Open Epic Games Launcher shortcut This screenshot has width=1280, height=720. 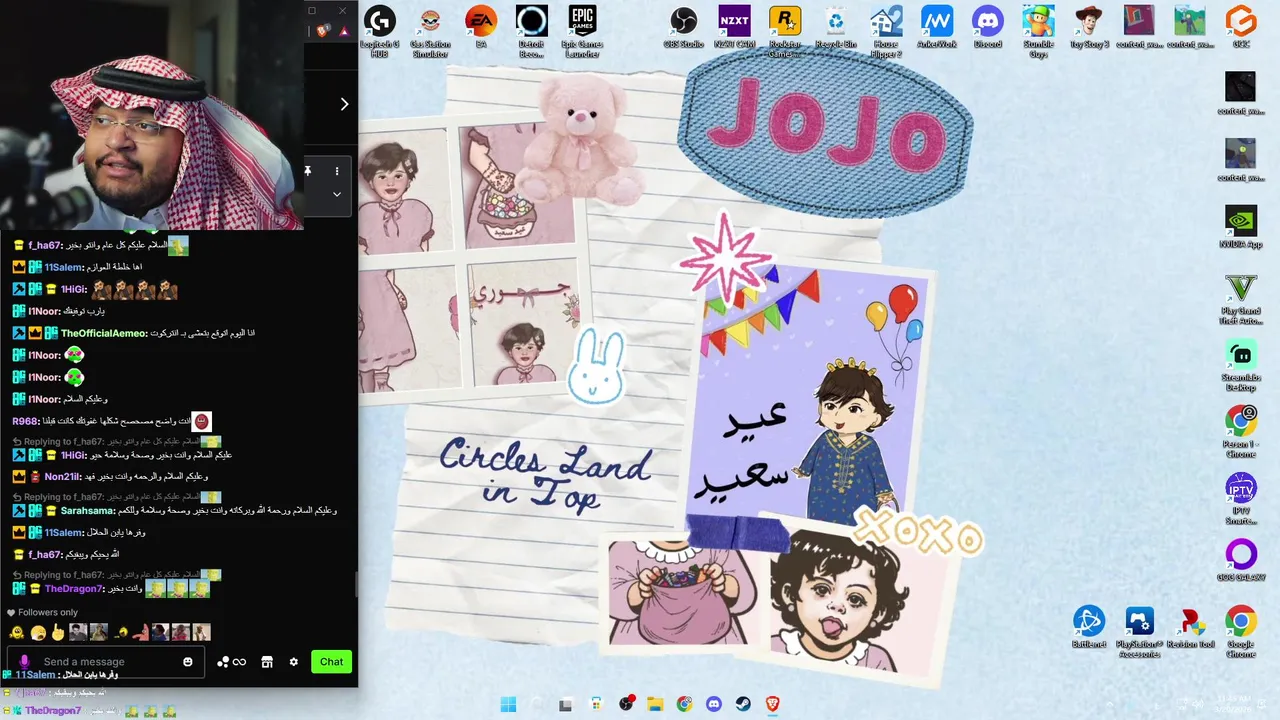[582, 30]
